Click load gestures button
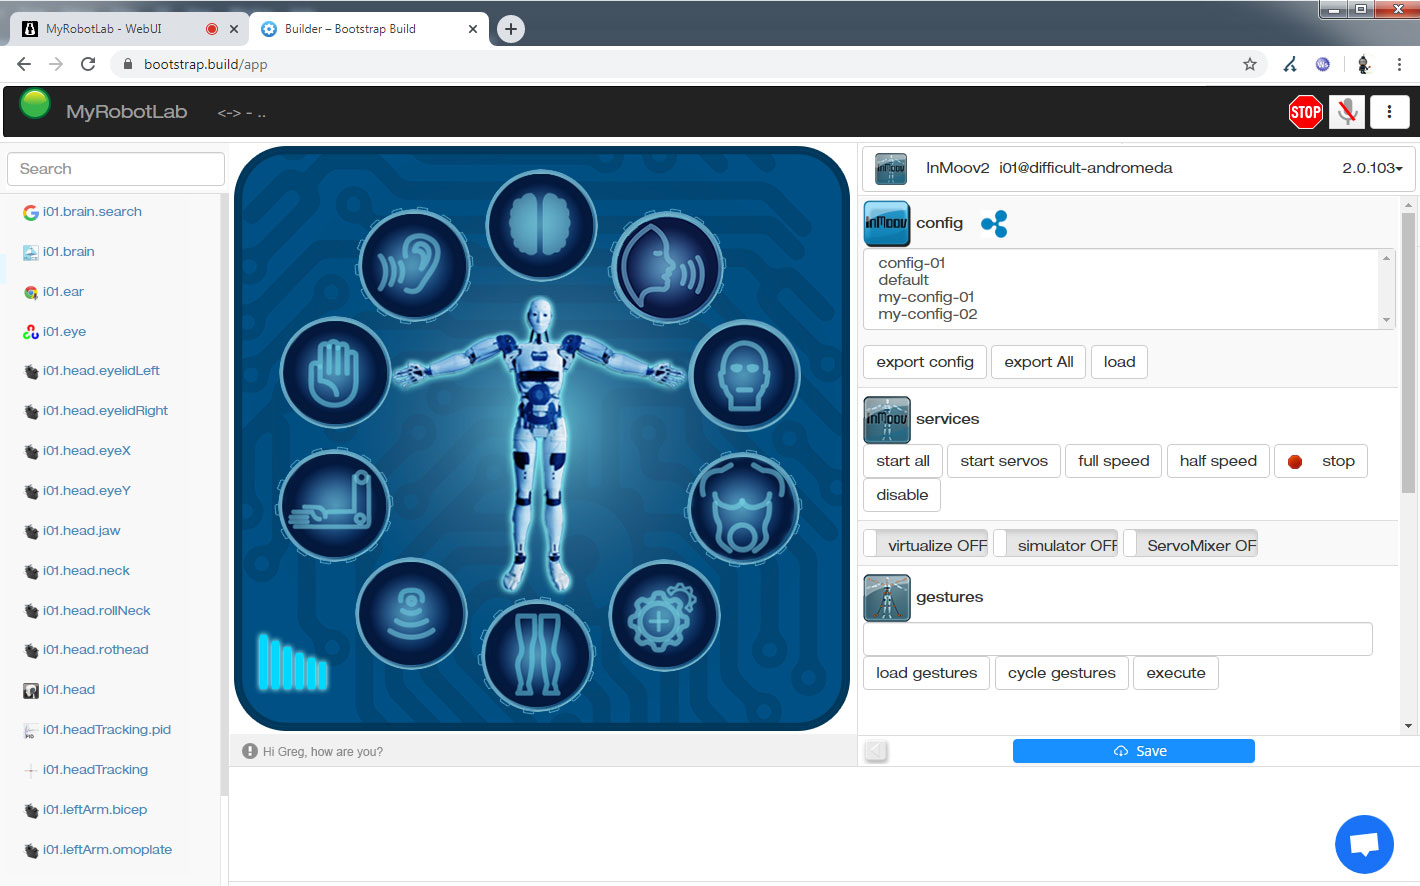1420x886 pixels. pyautogui.click(x=927, y=673)
